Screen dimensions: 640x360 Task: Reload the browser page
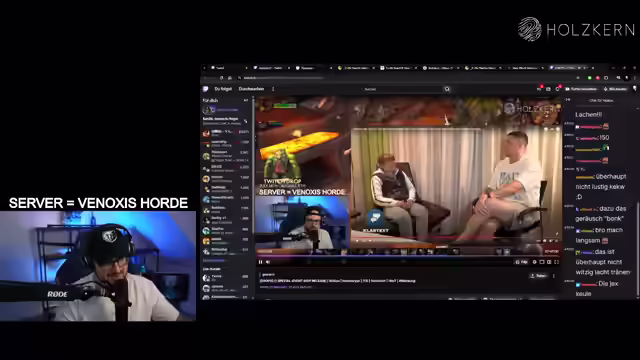click(222, 78)
